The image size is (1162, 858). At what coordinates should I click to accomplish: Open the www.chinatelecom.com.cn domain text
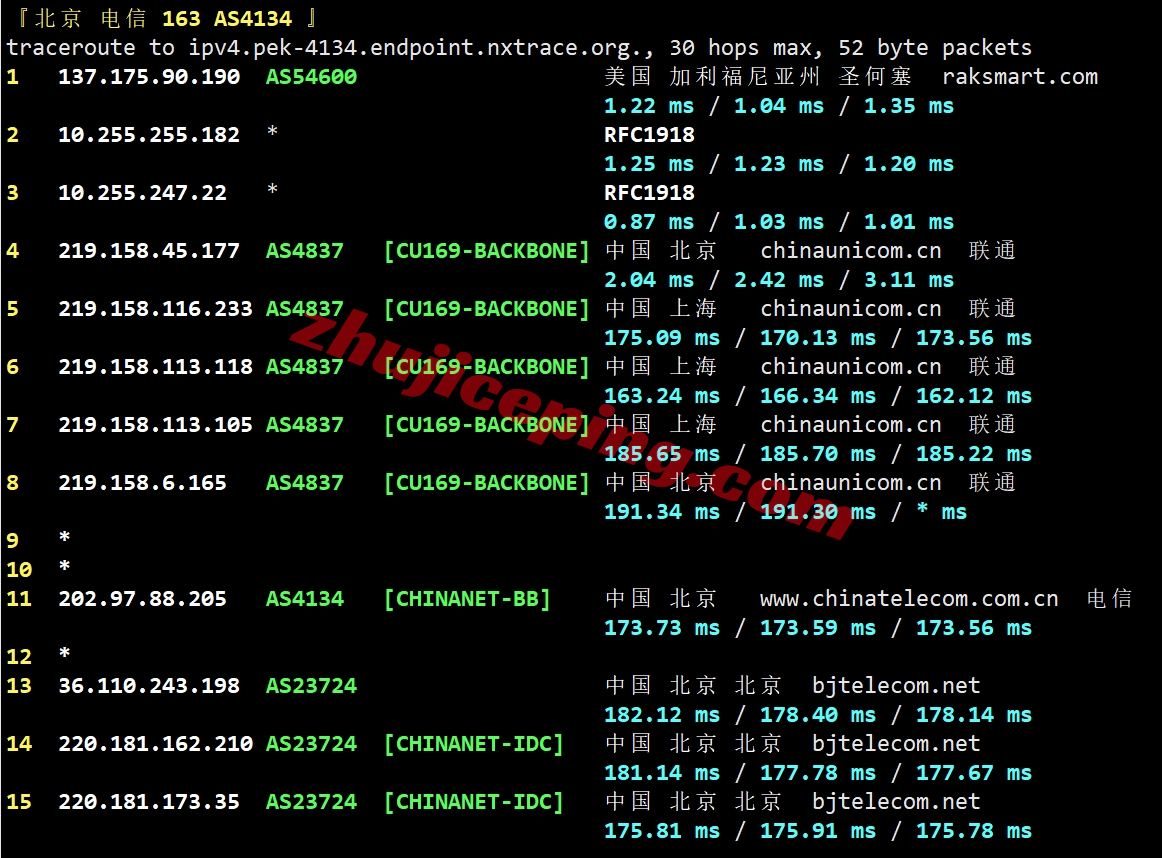(908, 599)
